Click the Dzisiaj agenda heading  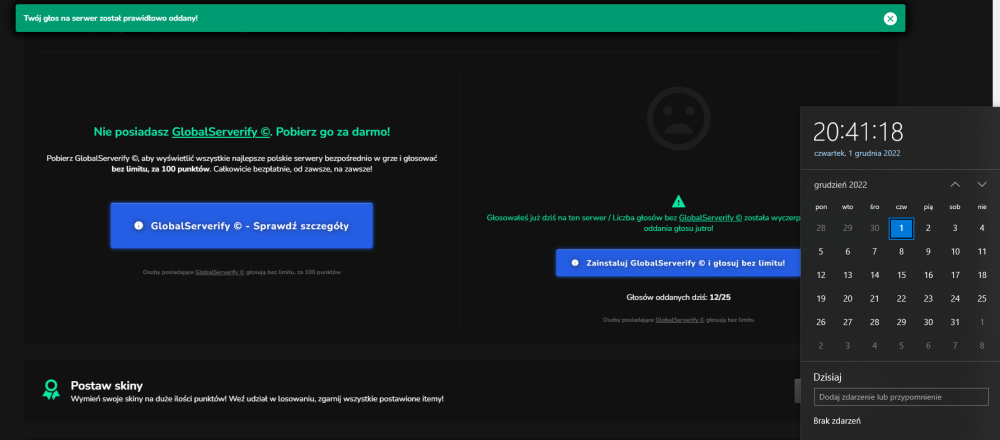(x=828, y=377)
